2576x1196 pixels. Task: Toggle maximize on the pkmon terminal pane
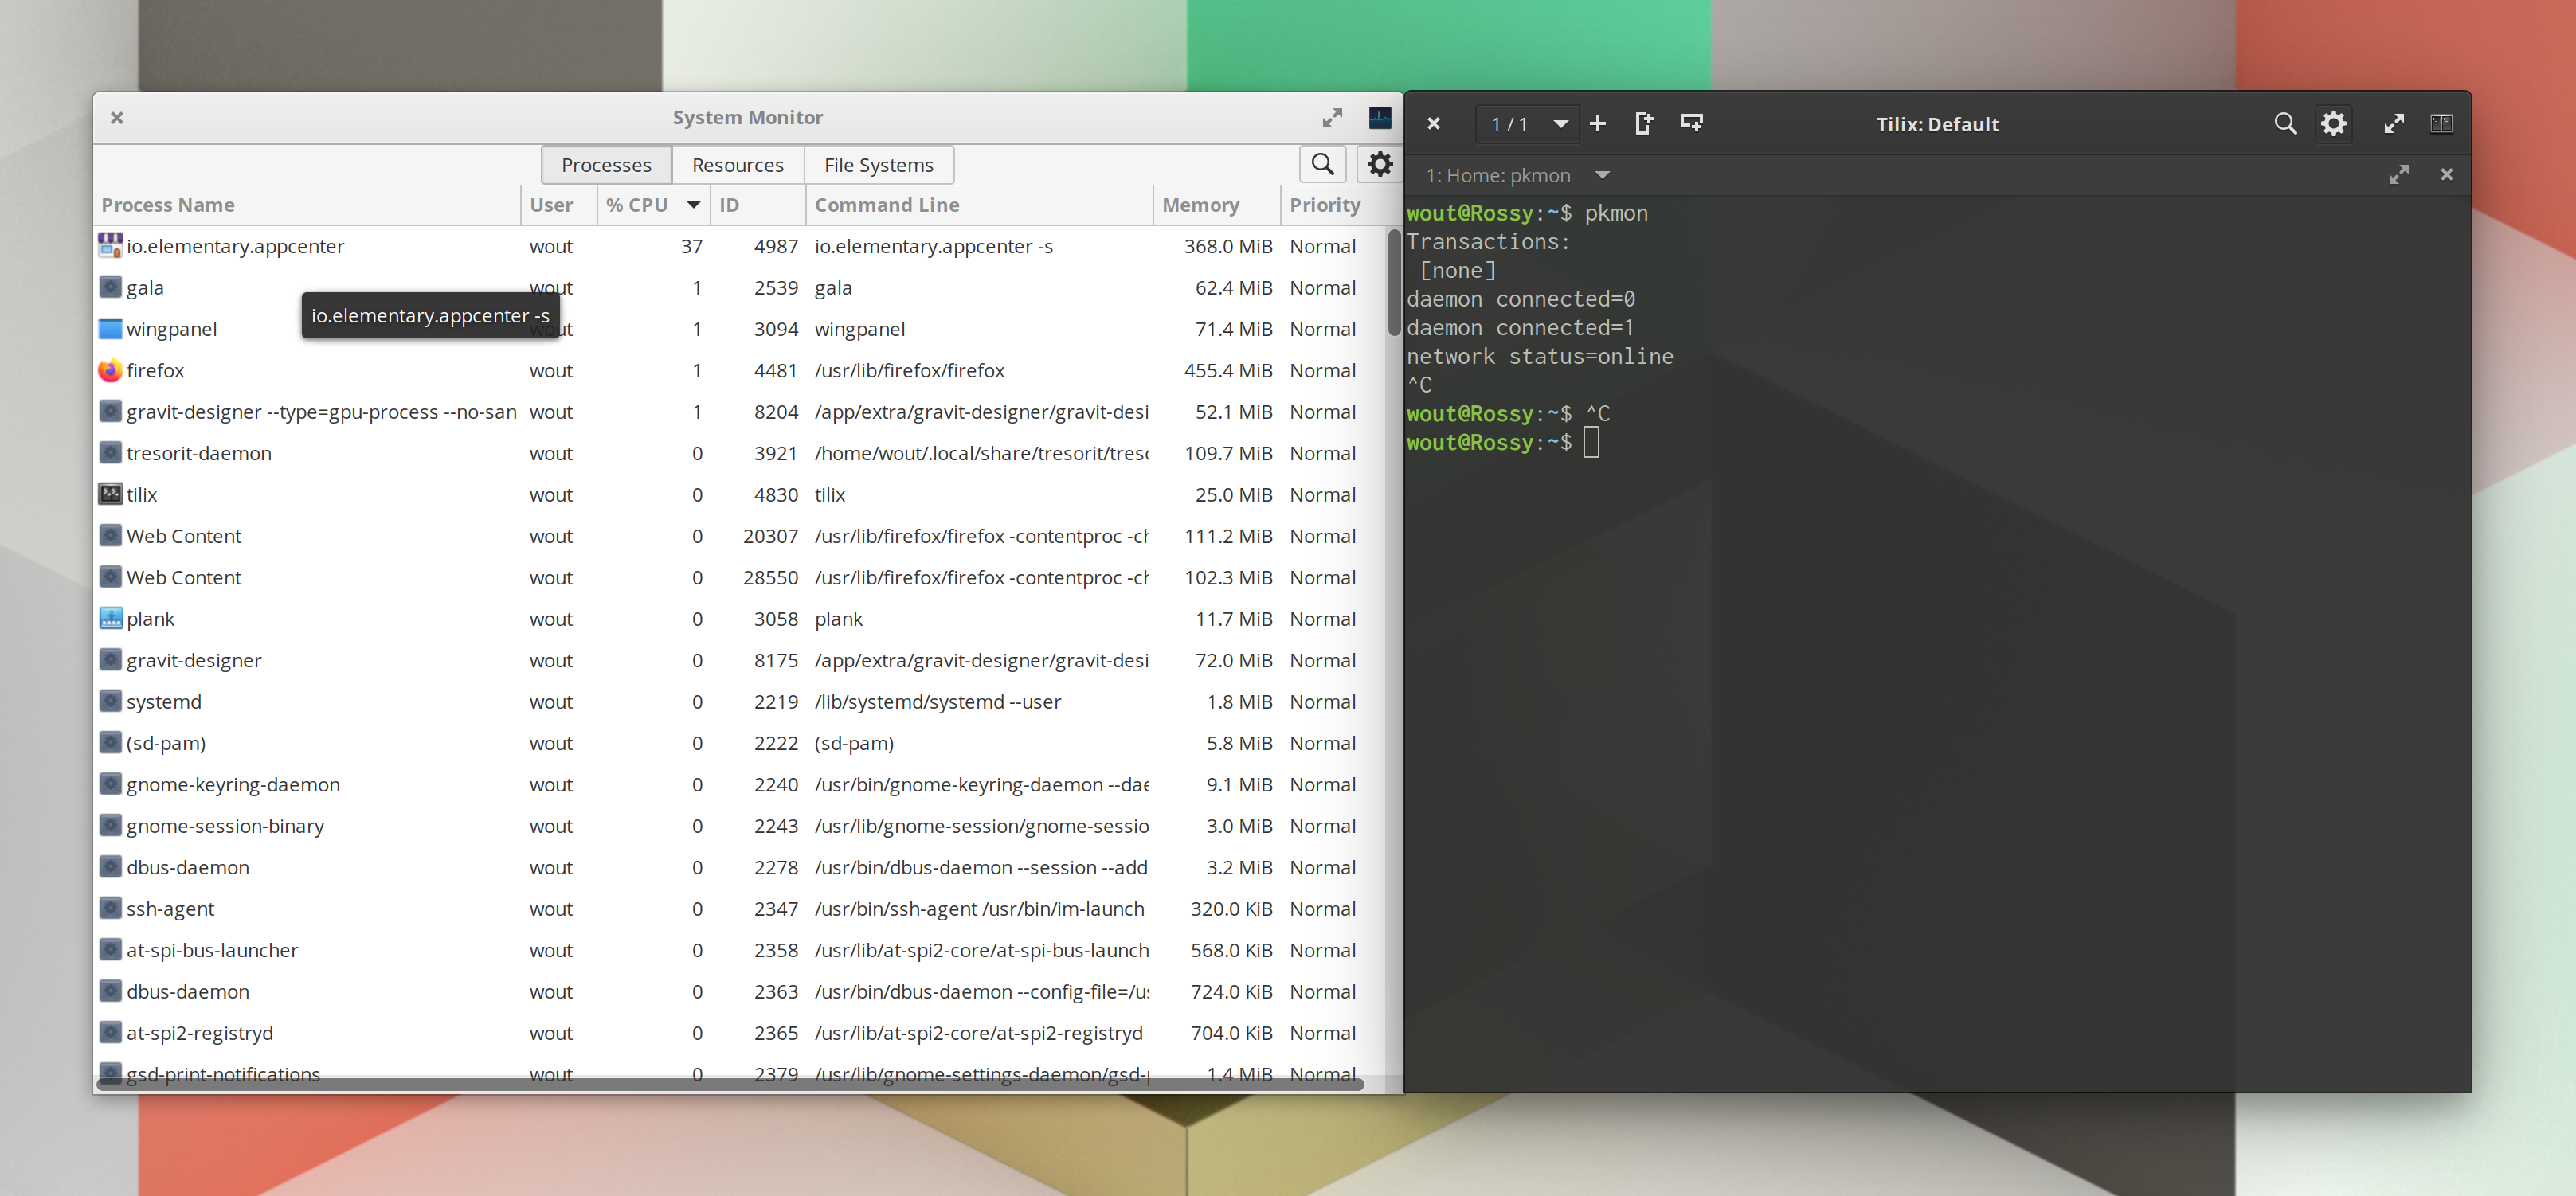pos(2400,174)
